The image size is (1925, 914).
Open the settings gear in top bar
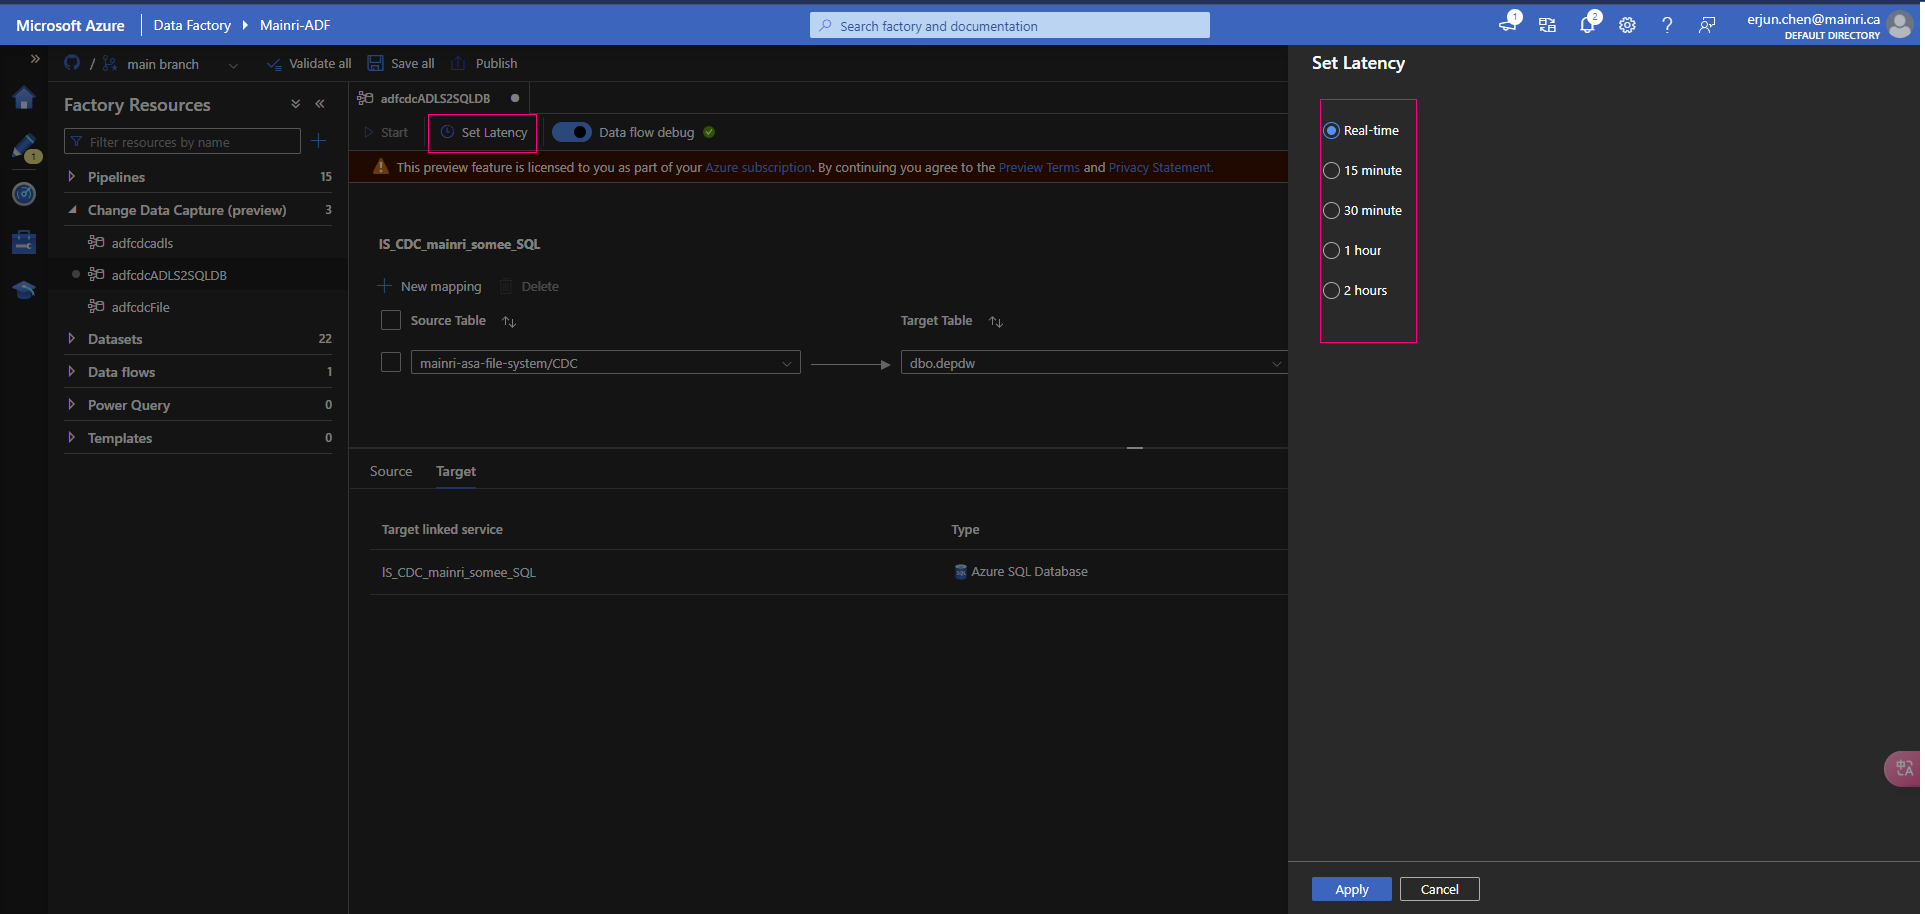click(x=1627, y=25)
